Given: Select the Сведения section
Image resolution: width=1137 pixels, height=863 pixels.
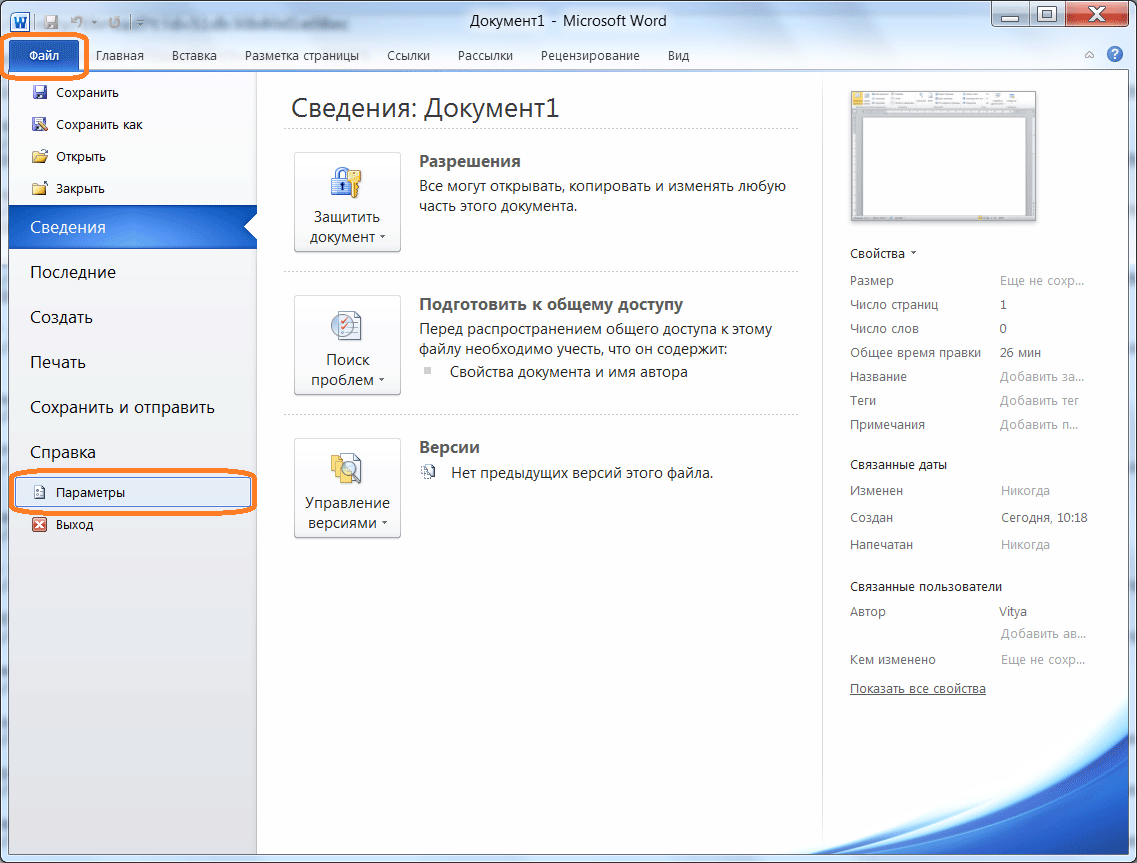Looking at the screenshot, I should pos(133,227).
